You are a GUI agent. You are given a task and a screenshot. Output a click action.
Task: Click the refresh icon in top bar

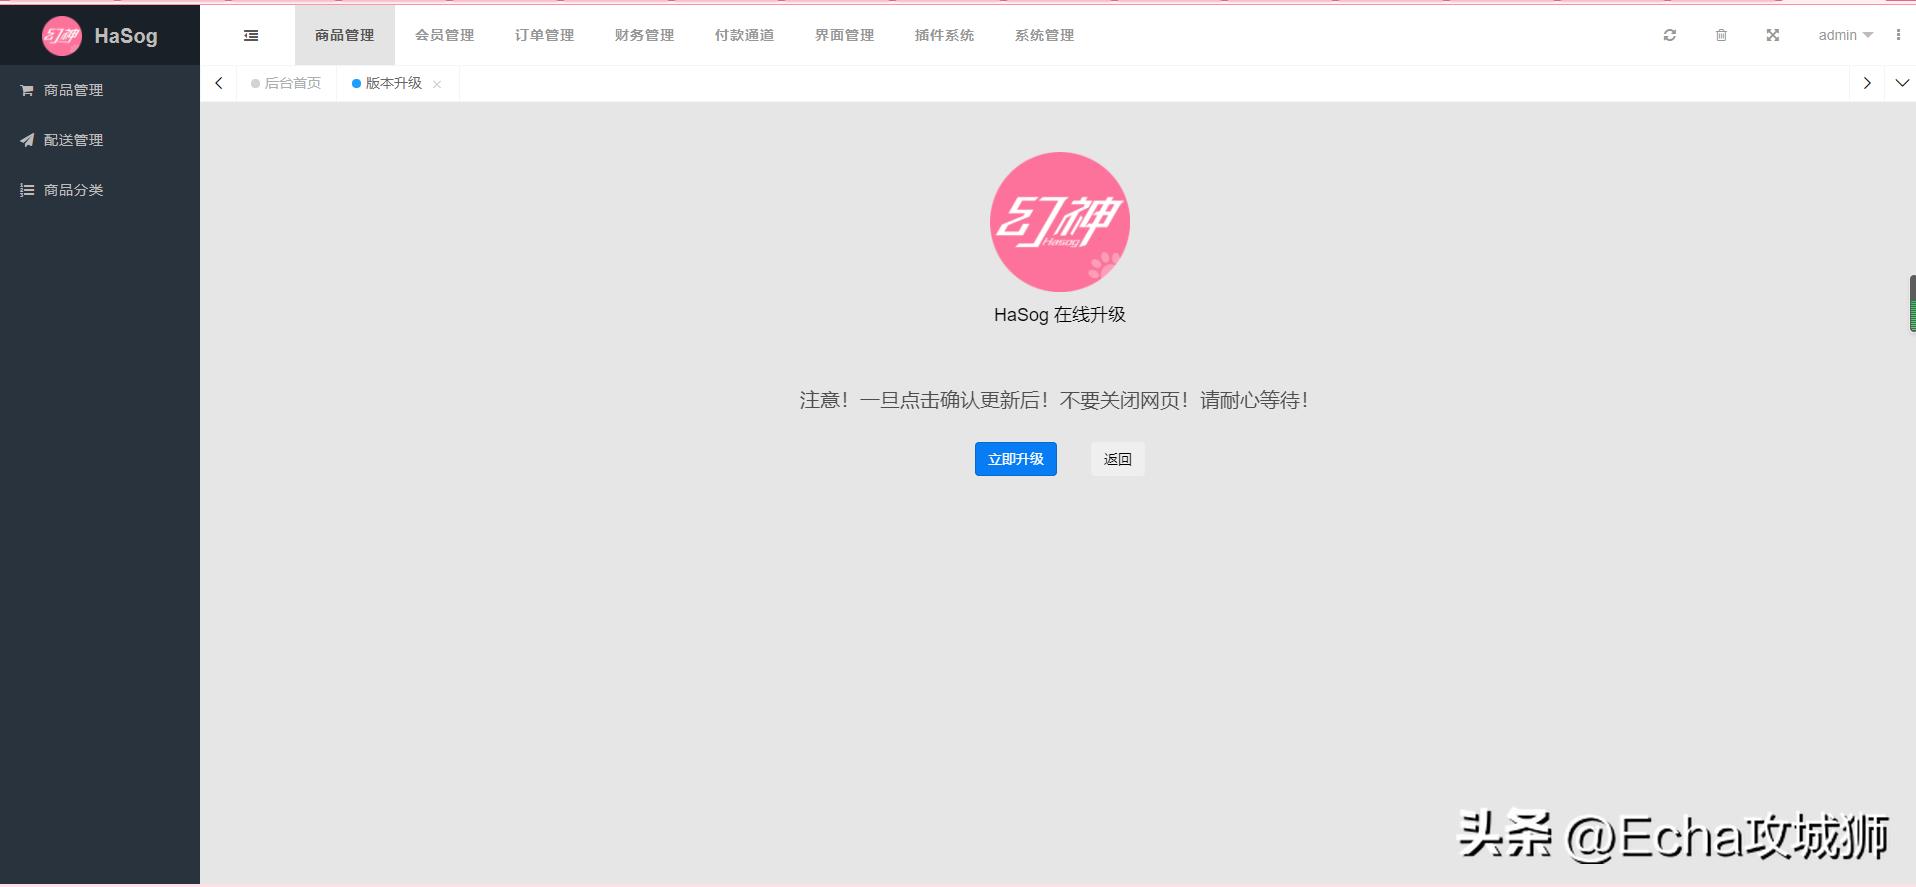[1670, 35]
